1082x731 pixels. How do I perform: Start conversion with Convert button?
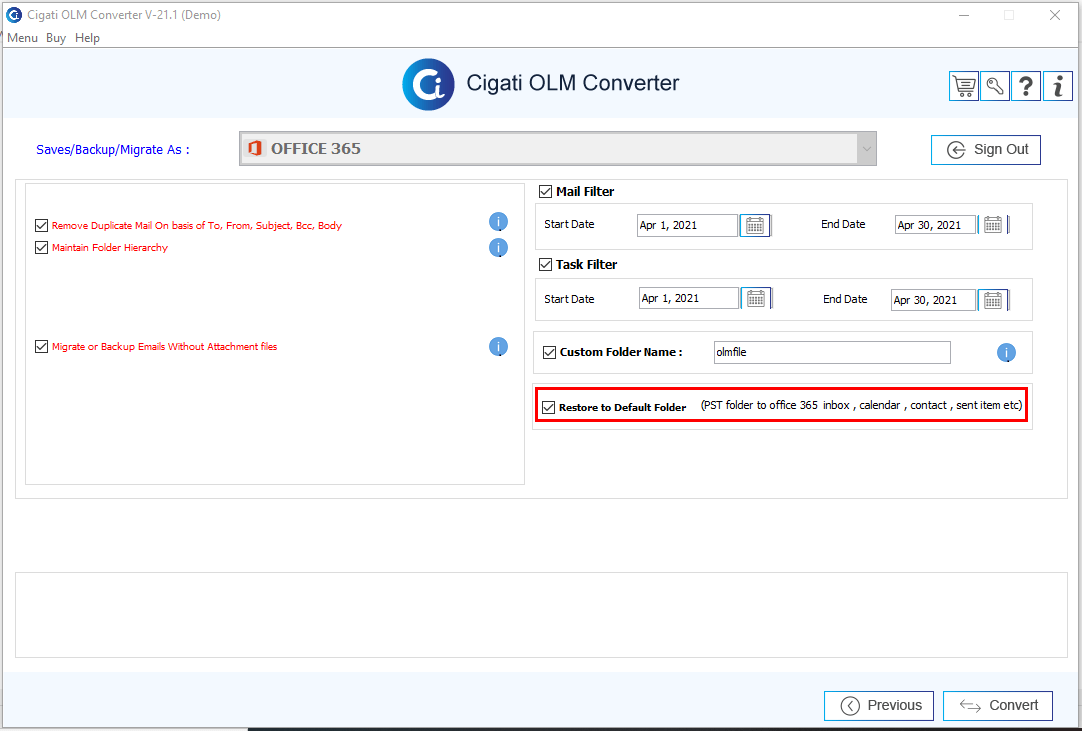pyautogui.click(x=998, y=705)
